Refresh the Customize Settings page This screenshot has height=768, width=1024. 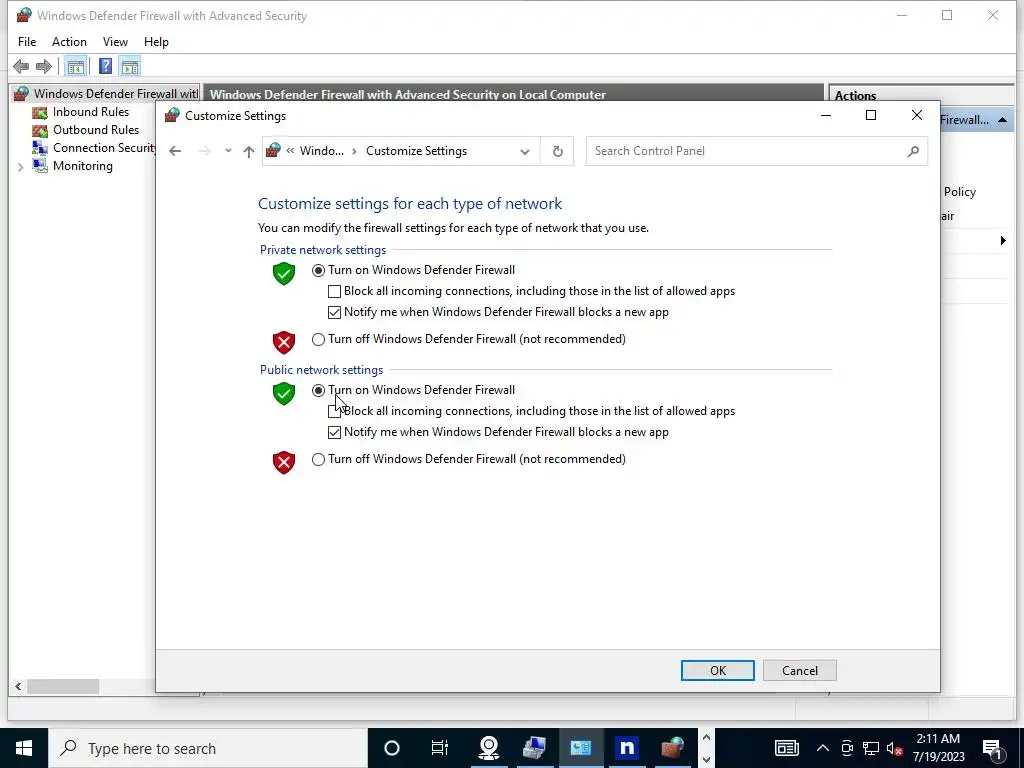558,152
